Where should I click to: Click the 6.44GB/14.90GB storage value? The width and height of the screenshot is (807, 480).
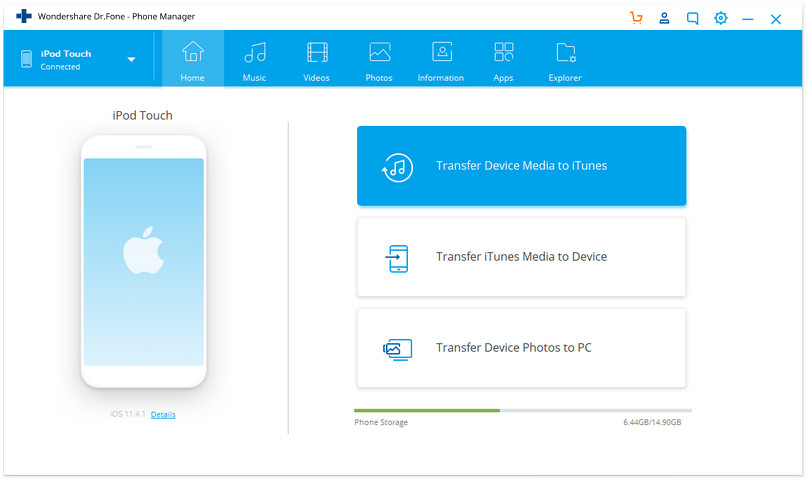[652, 422]
